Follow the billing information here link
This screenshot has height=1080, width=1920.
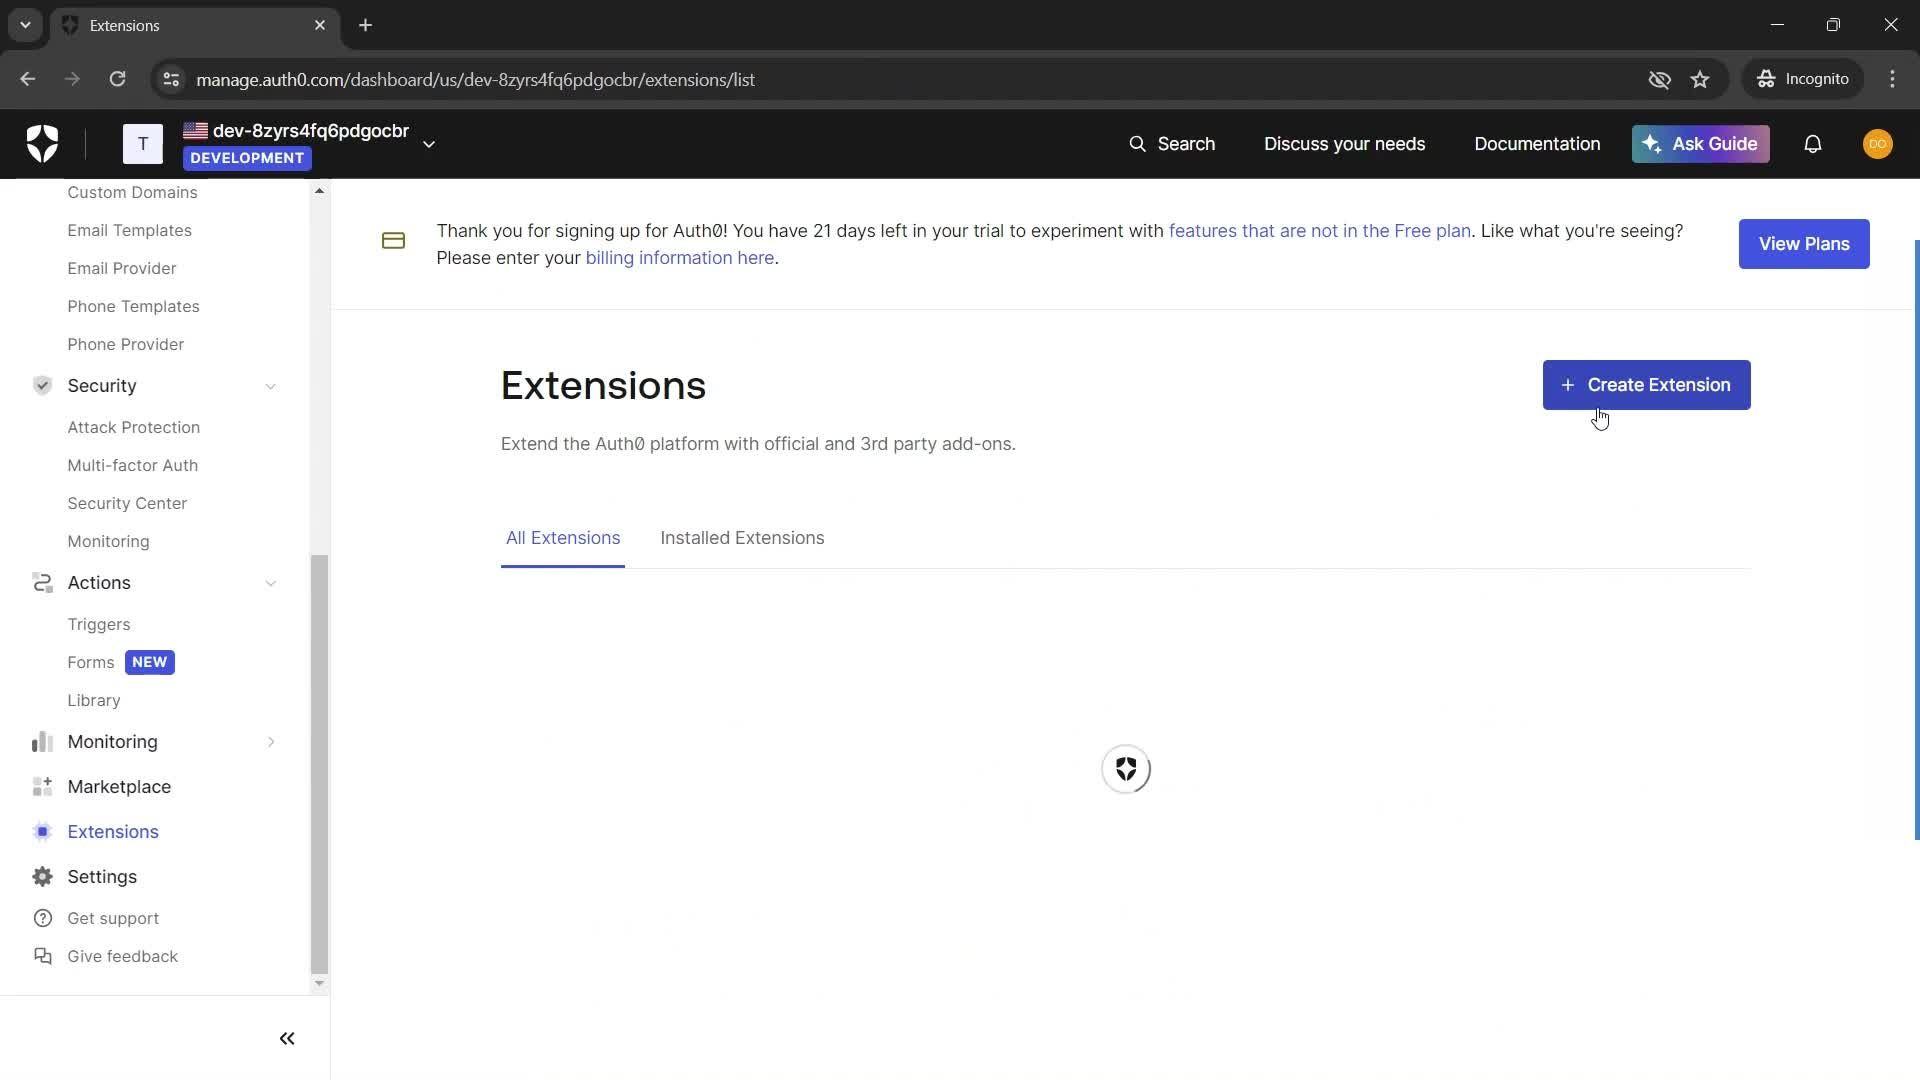click(679, 258)
